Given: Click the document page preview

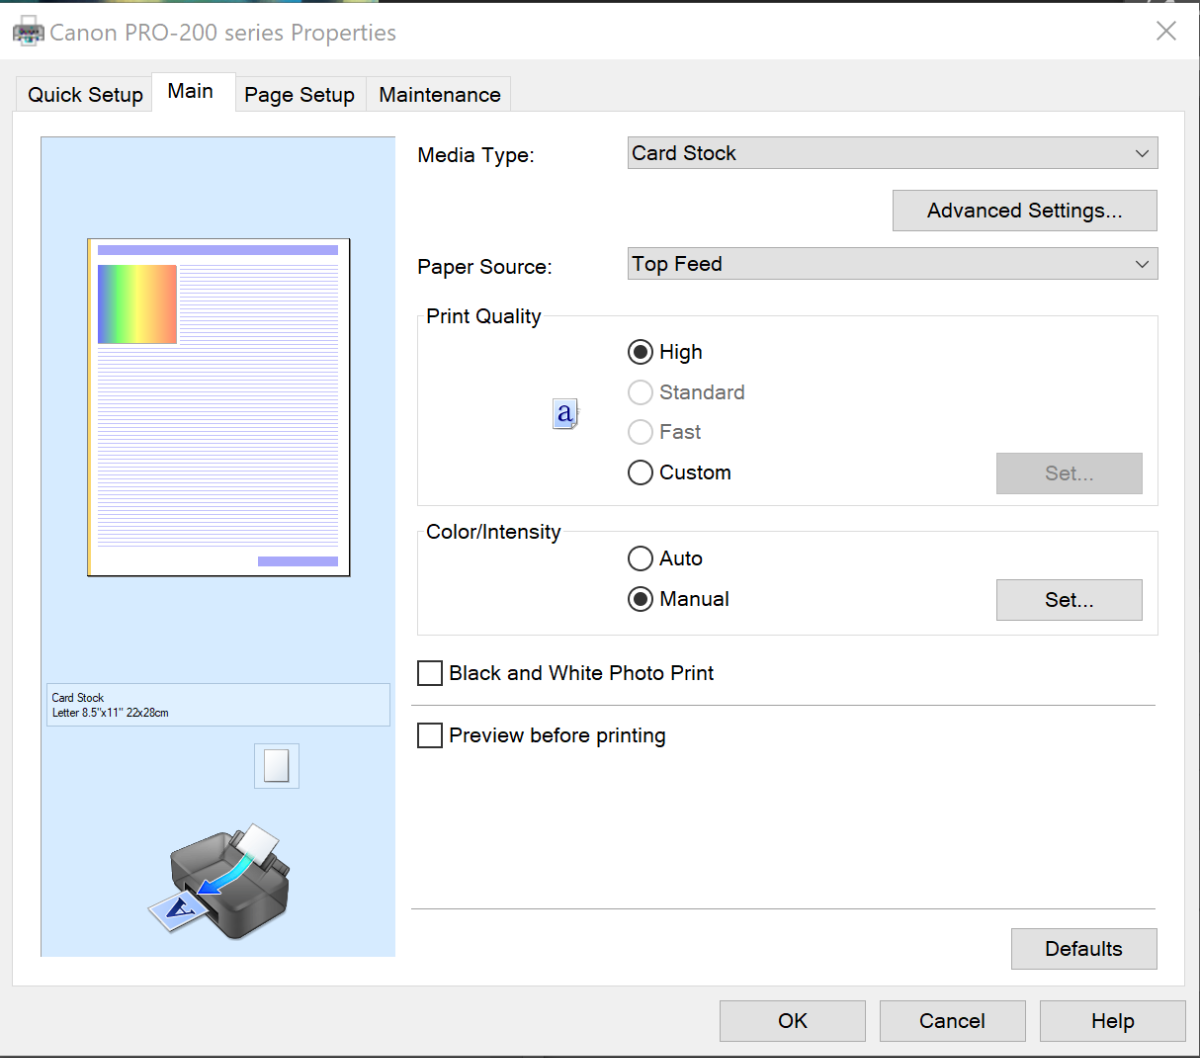Looking at the screenshot, I should point(219,407).
